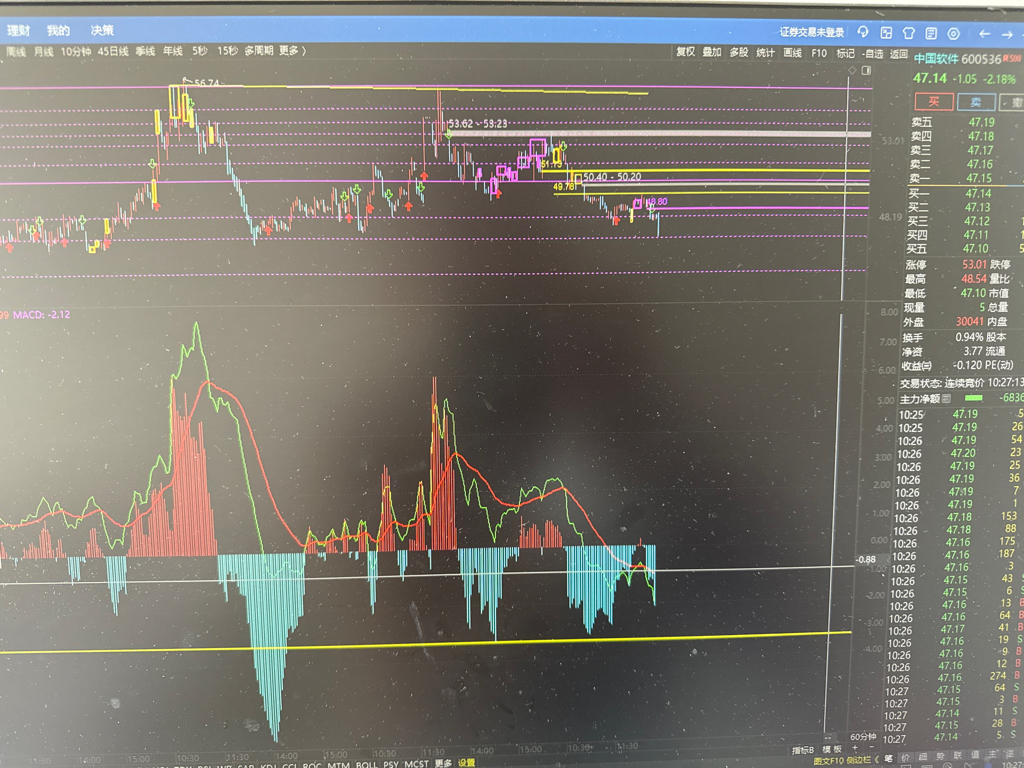Click 图文F10 link at bottom

(x=829, y=761)
